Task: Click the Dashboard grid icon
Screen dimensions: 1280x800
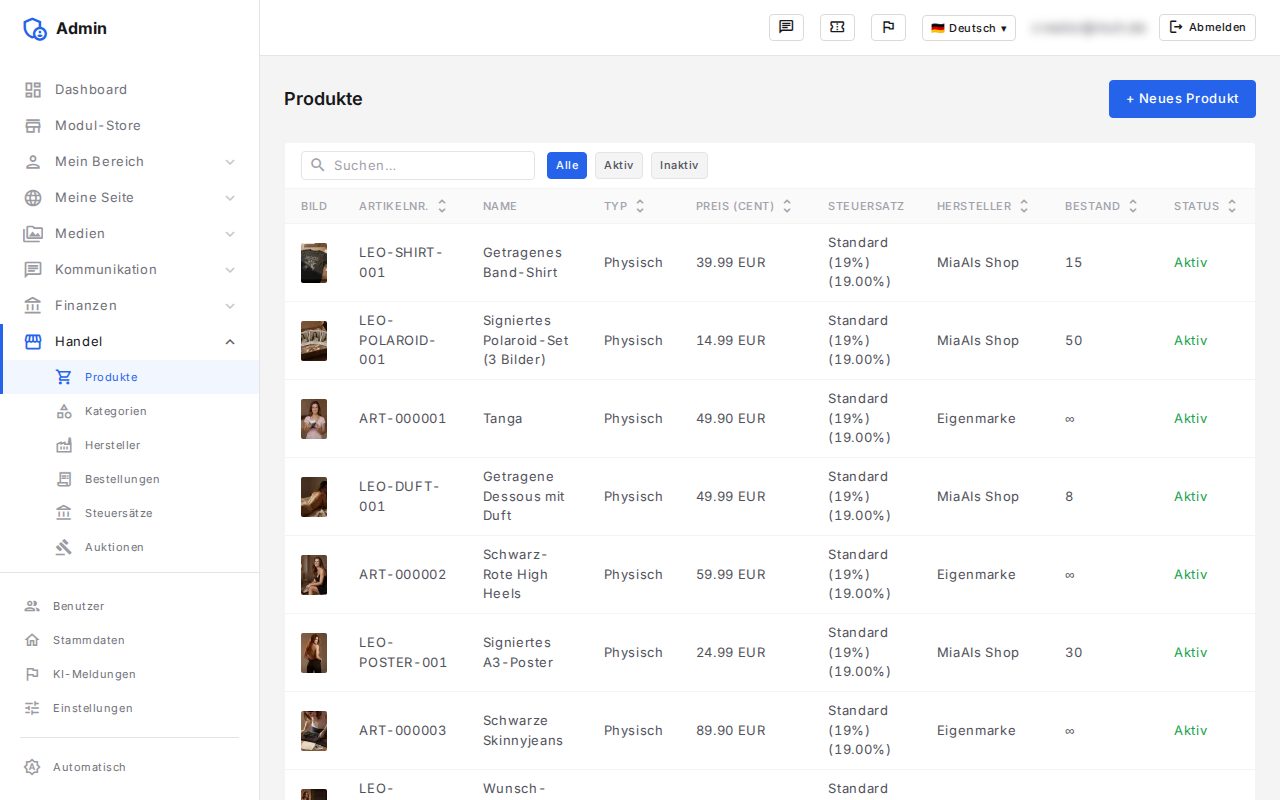Action: [33, 90]
